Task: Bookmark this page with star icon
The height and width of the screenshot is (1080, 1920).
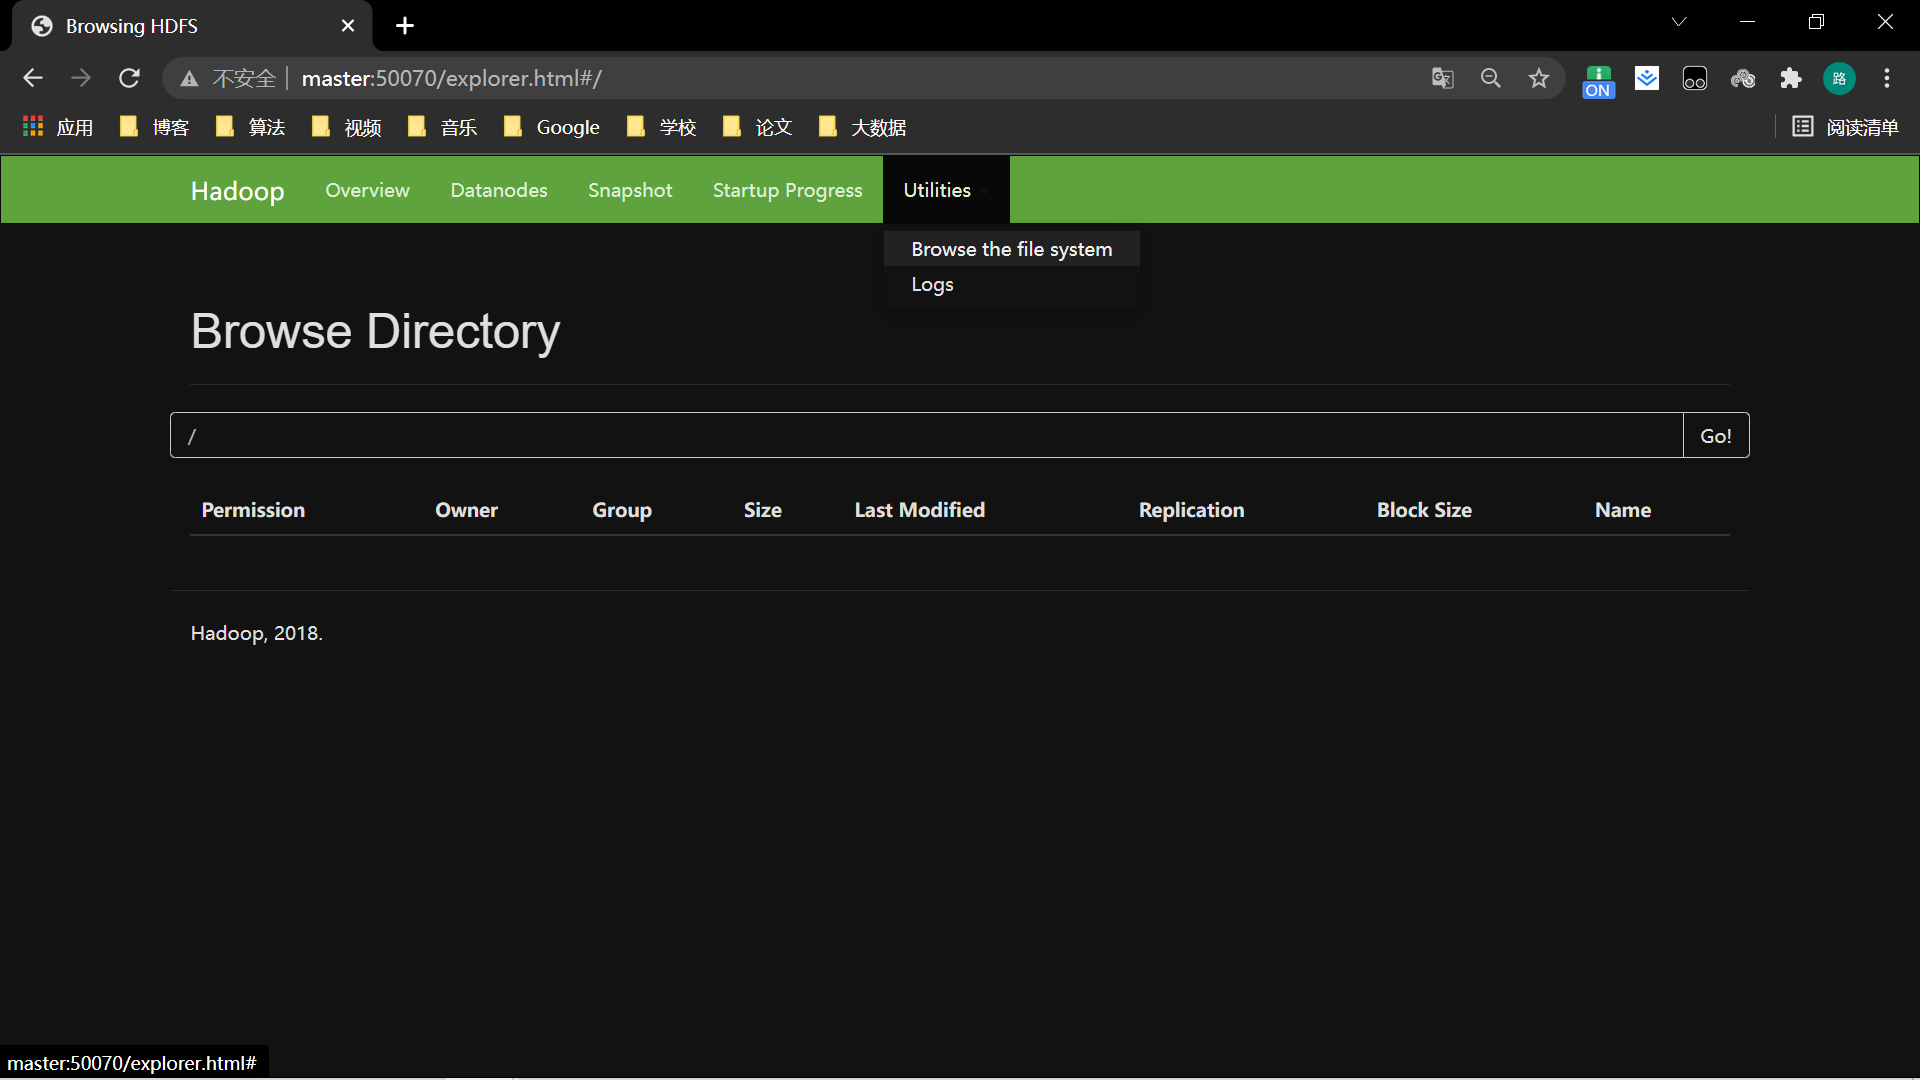Action: tap(1538, 78)
